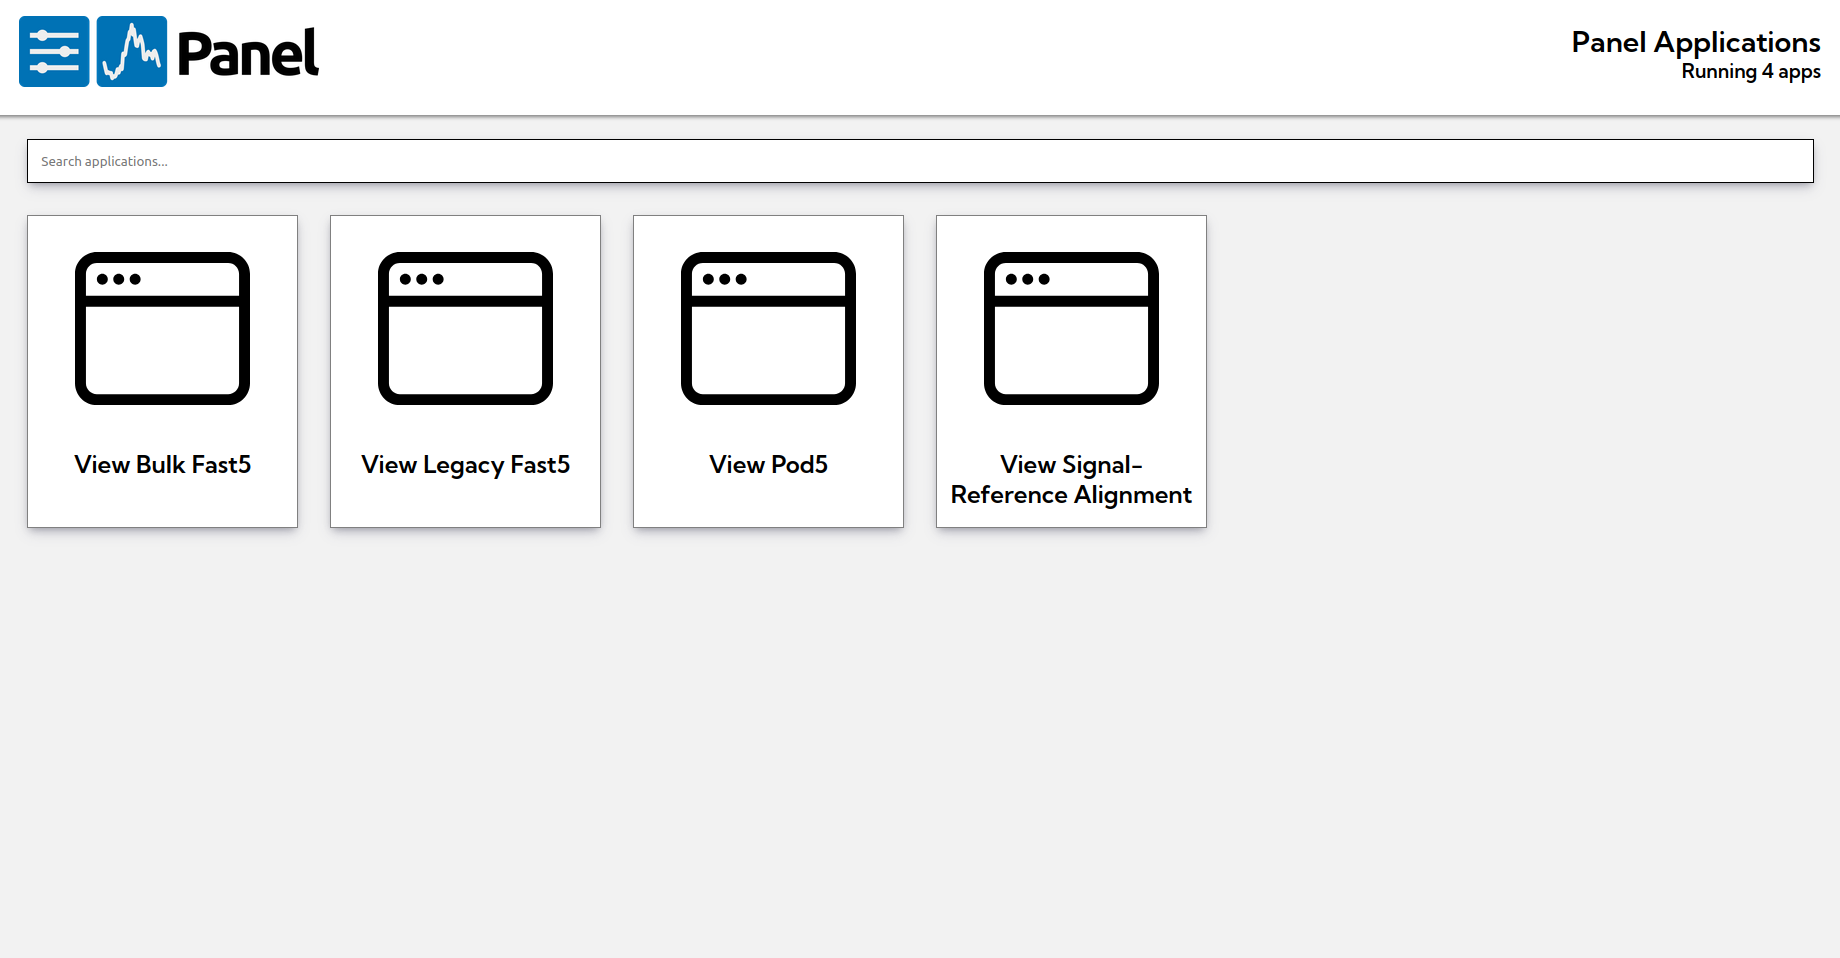The image size is (1840, 958).
Task: Click the Running 4 apps subtitle
Action: pyautogui.click(x=1751, y=72)
